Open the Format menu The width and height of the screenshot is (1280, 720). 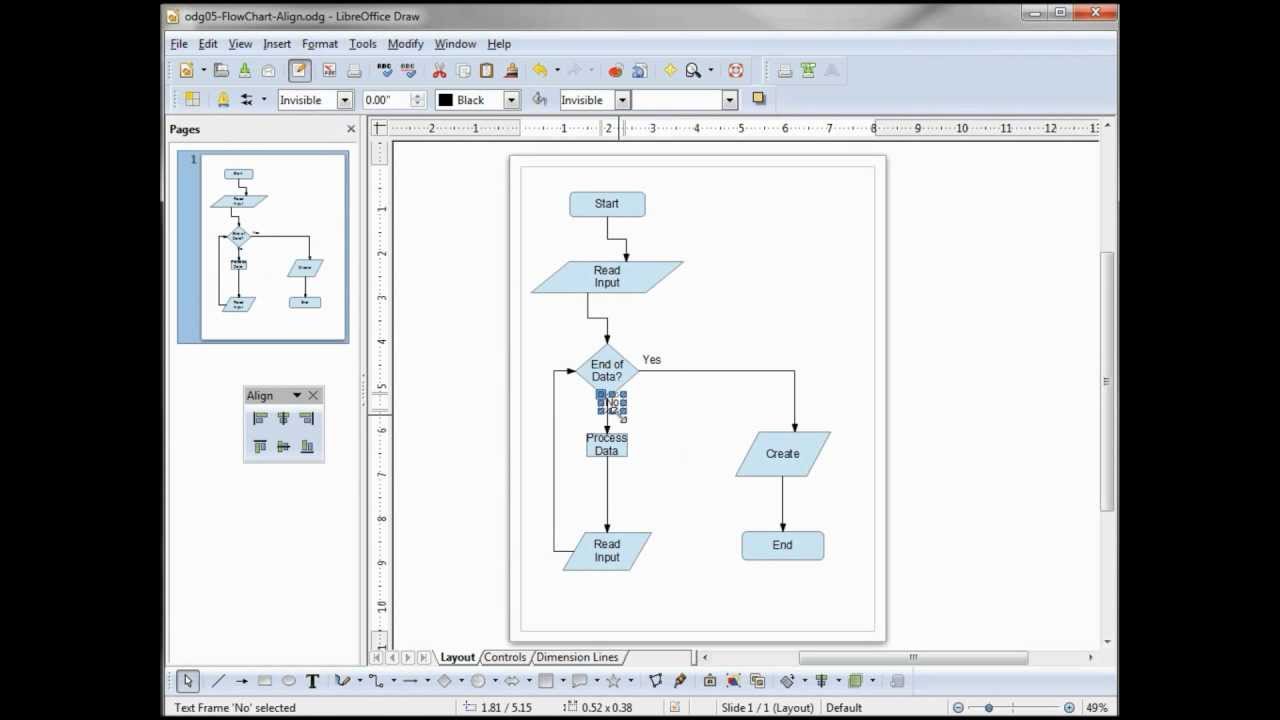[x=320, y=44]
